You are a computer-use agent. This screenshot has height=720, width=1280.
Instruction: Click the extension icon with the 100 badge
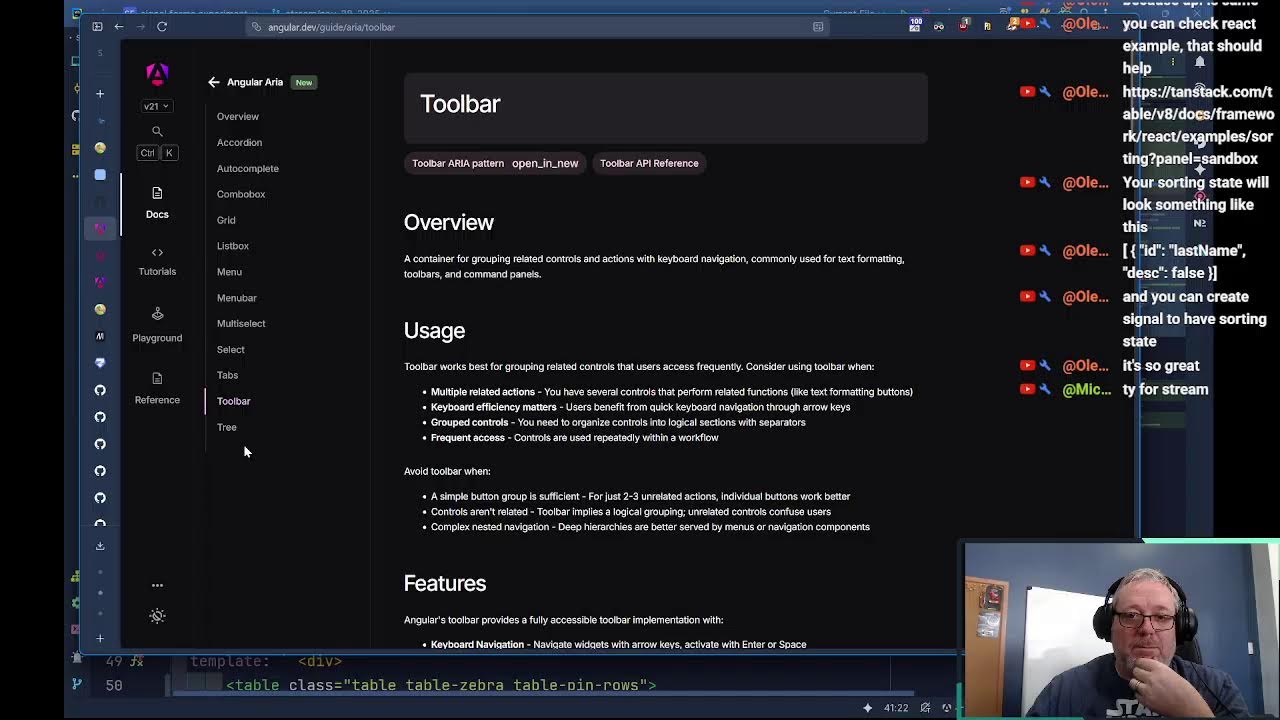[915, 25]
